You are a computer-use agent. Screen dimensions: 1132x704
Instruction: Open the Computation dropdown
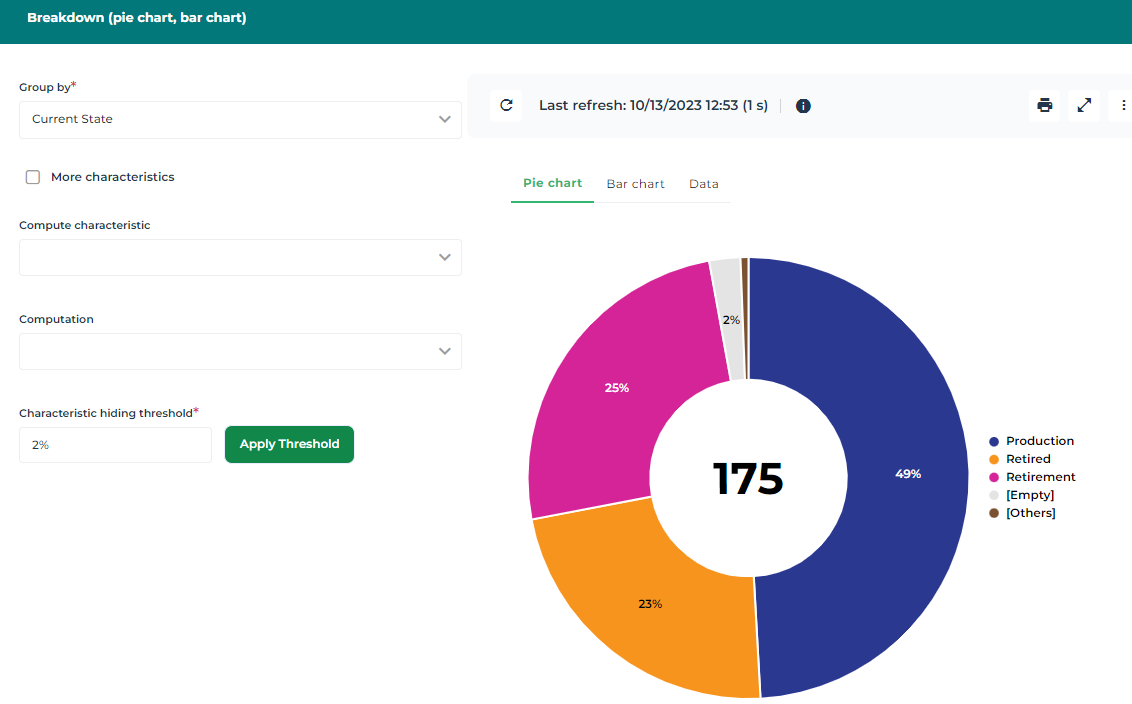point(240,351)
